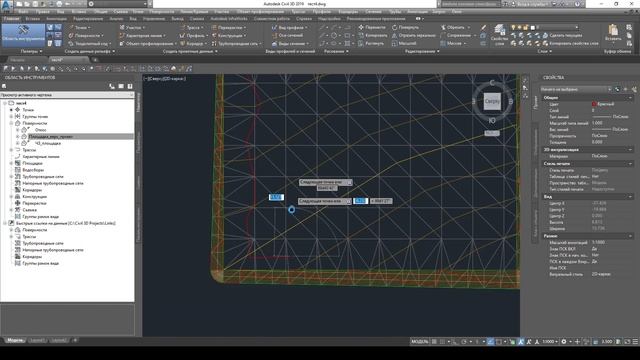This screenshot has width=640, height=360.
Task: Switch to the Редактирование ribbon tab
Action: coord(88,19)
